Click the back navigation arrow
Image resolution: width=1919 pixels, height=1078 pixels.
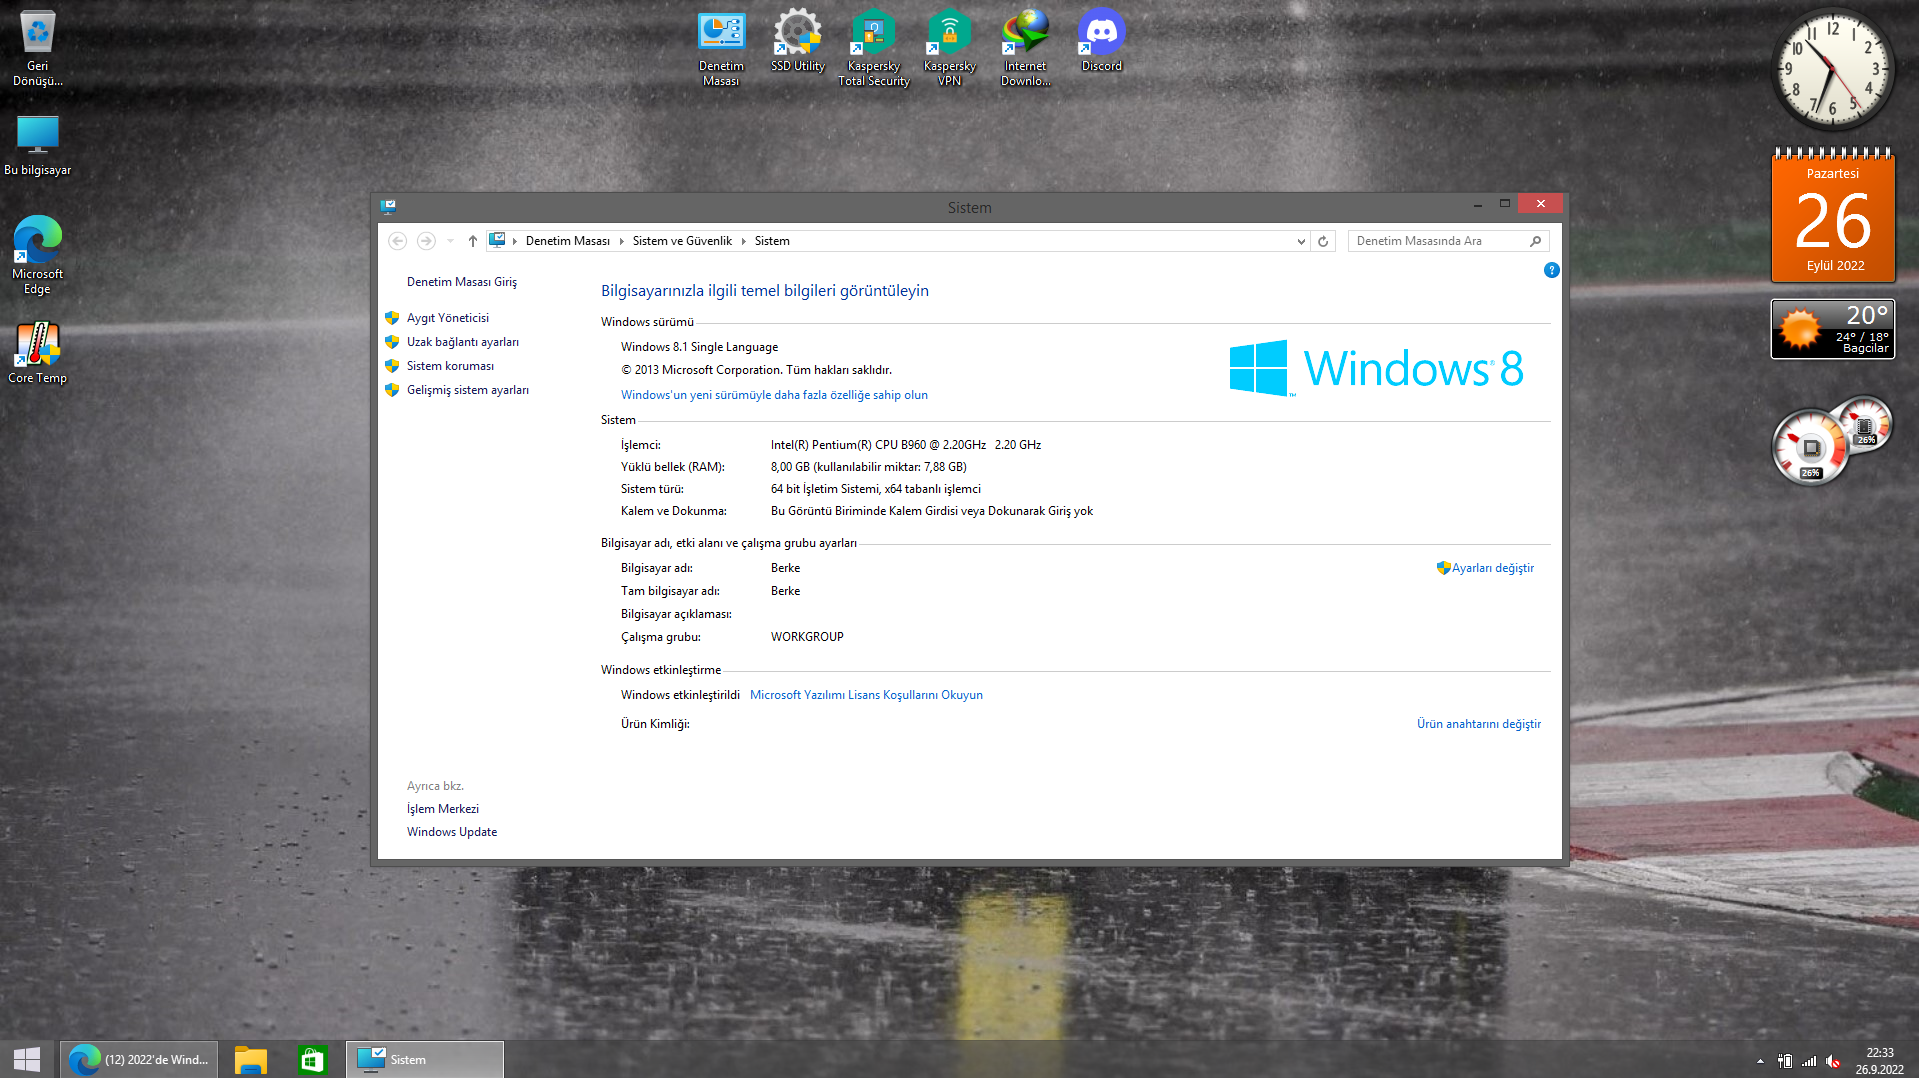click(397, 241)
